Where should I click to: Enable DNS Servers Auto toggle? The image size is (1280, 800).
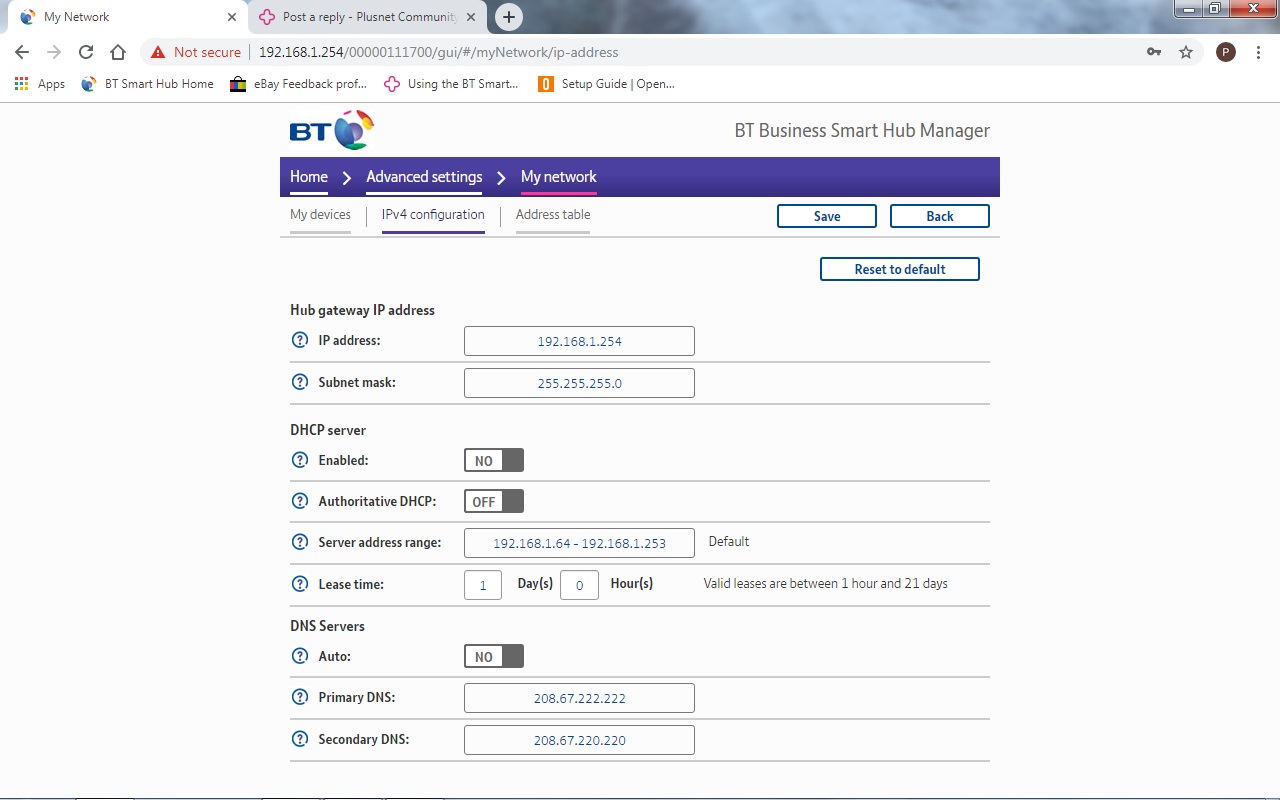[x=493, y=656]
